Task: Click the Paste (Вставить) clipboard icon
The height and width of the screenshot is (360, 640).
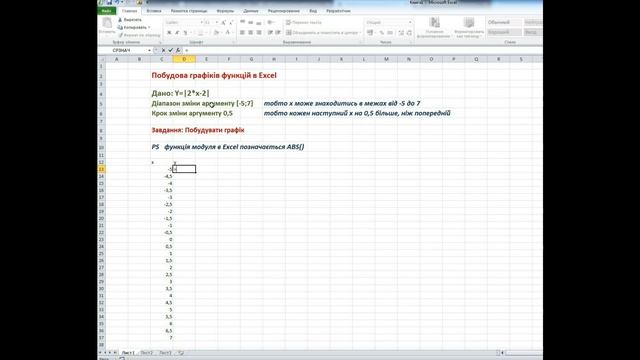Action: tap(107, 23)
